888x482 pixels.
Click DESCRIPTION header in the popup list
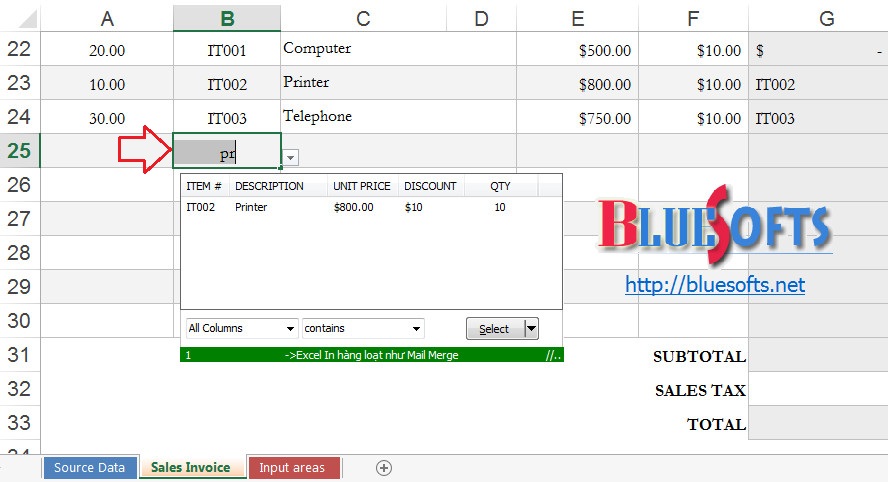click(278, 186)
